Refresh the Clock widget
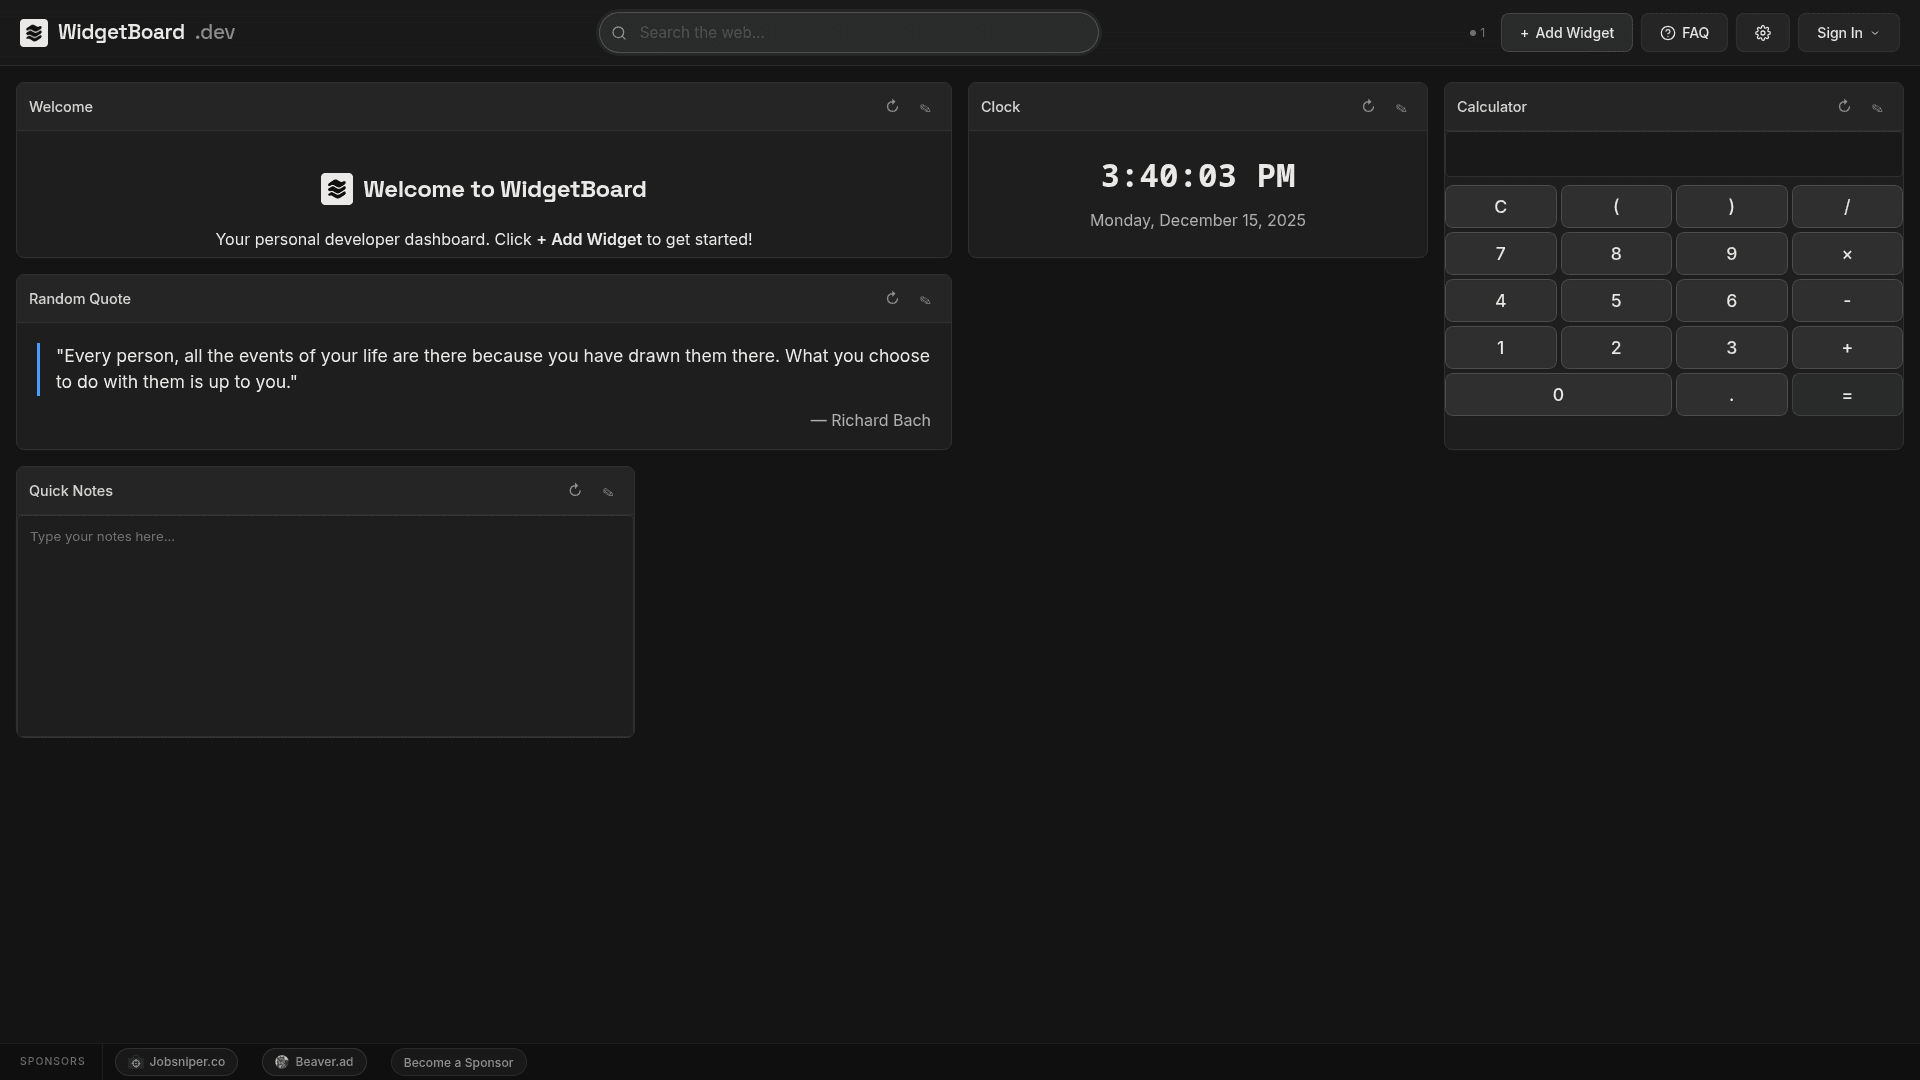 point(1368,106)
